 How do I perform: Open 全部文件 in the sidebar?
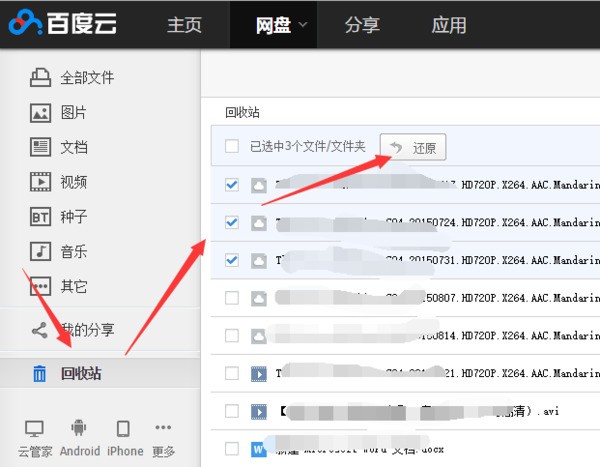pos(87,78)
